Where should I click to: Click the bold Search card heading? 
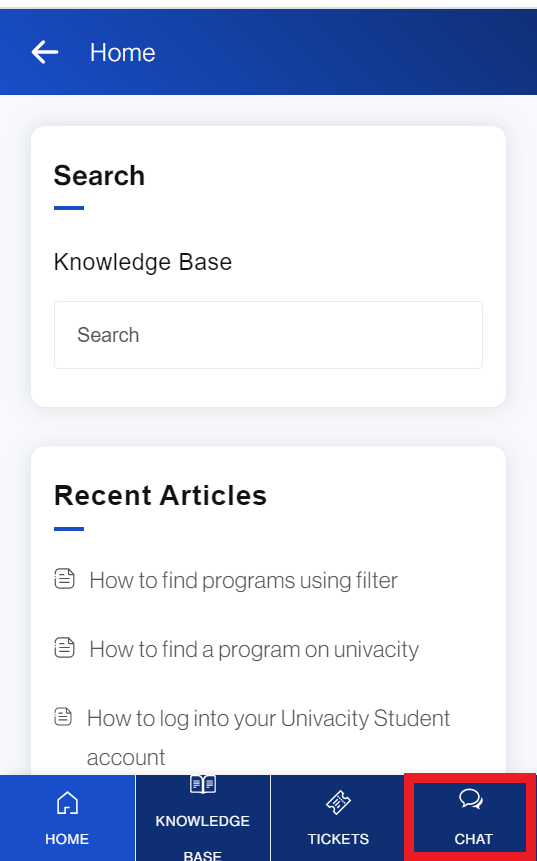click(99, 176)
